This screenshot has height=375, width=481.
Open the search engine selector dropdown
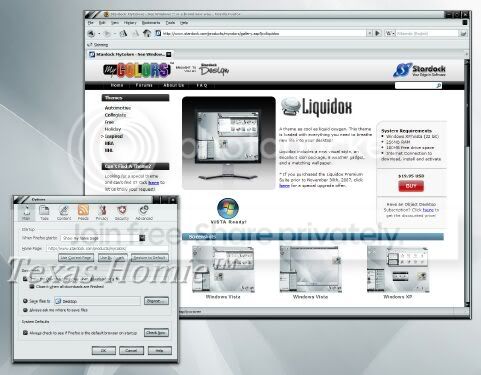pyautogui.click(x=390, y=33)
